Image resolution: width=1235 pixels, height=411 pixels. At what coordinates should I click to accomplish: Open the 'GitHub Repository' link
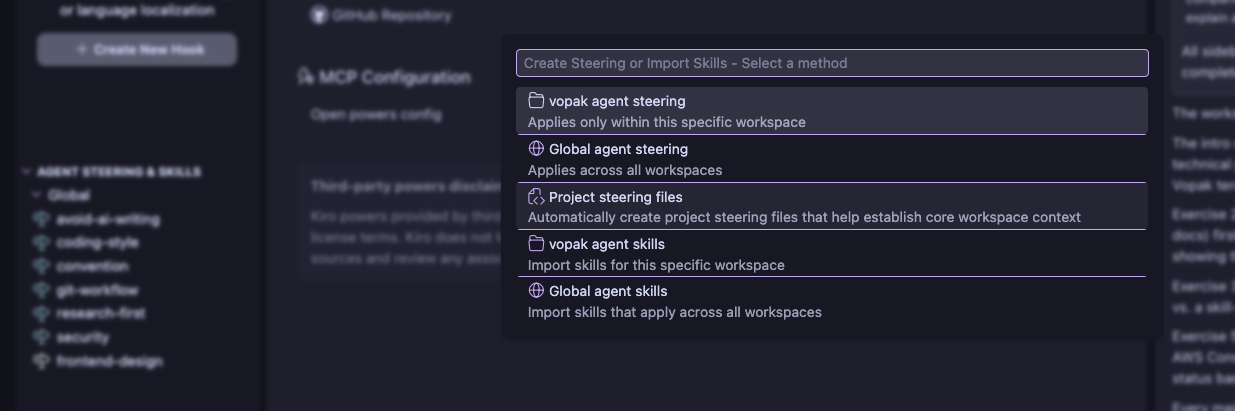(x=391, y=16)
